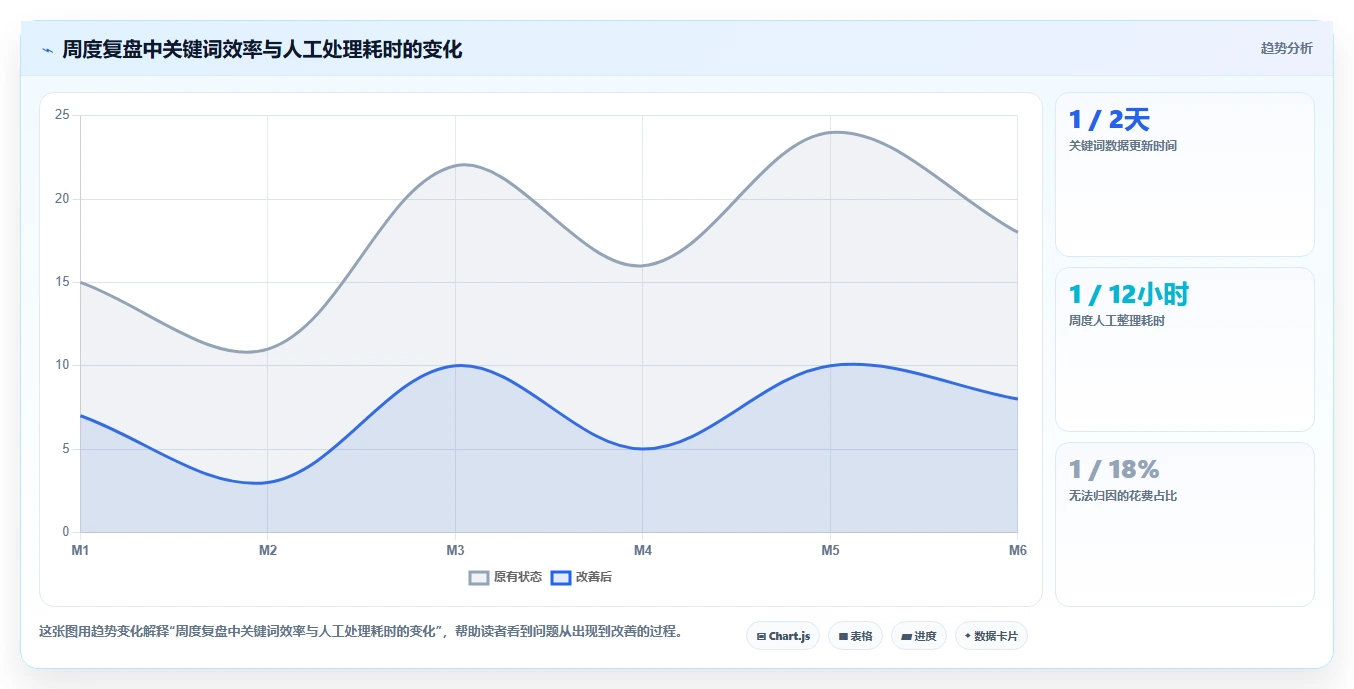
Task: Click the lightning icon beside the title
Action: click(x=47, y=49)
